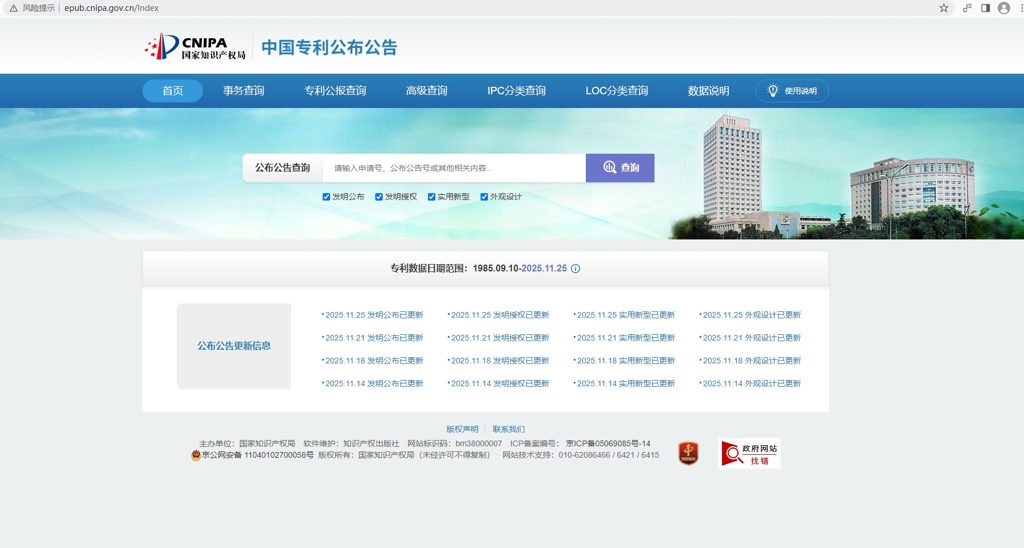Open 2025.11.14 实用新型已更新 link
Screen dimensions: 1024x548
coord(625,383)
